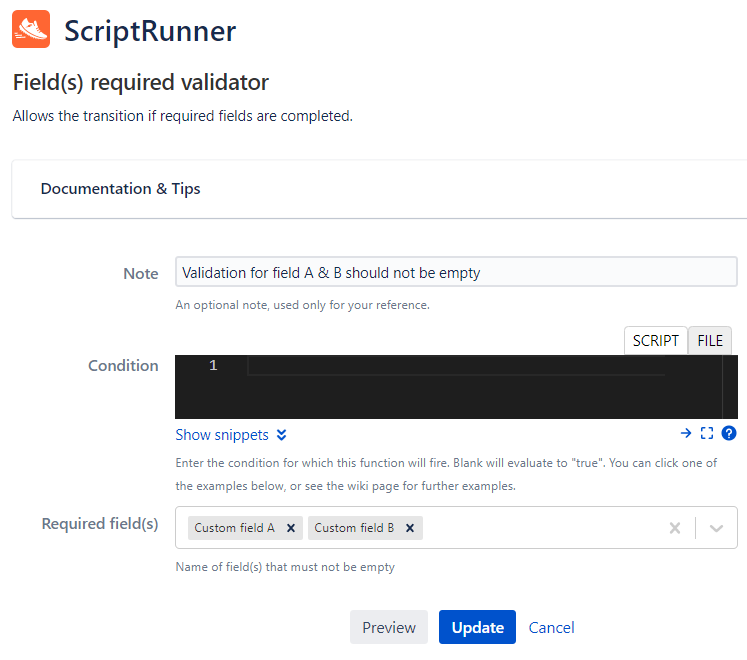Click 'An optional note' helper text

(x=303, y=305)
